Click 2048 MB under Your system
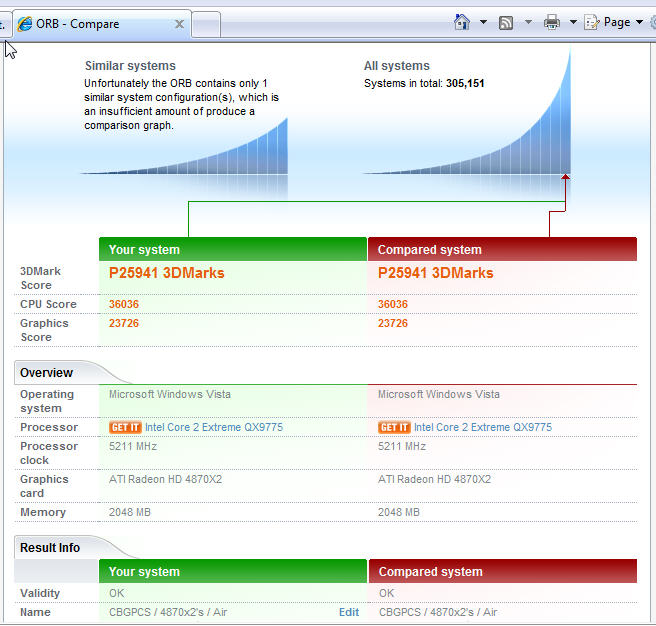The width and height of the screenshot is (656, 626). pos(130,512)
